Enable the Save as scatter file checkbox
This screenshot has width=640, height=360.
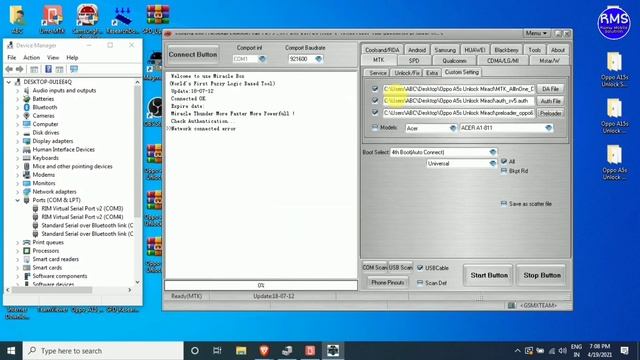click(504, 203)
